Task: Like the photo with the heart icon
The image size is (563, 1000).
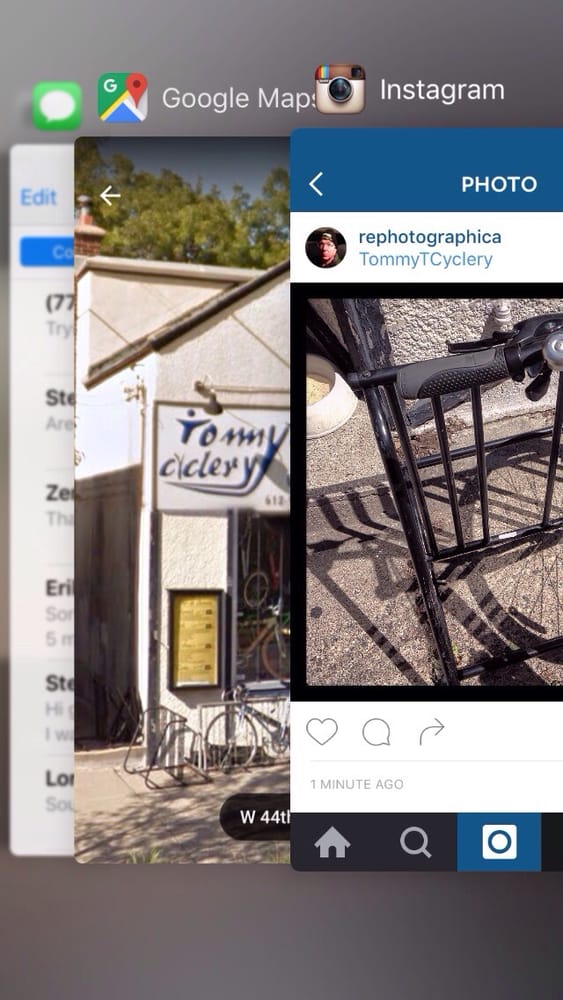Action: pos(322,732)
